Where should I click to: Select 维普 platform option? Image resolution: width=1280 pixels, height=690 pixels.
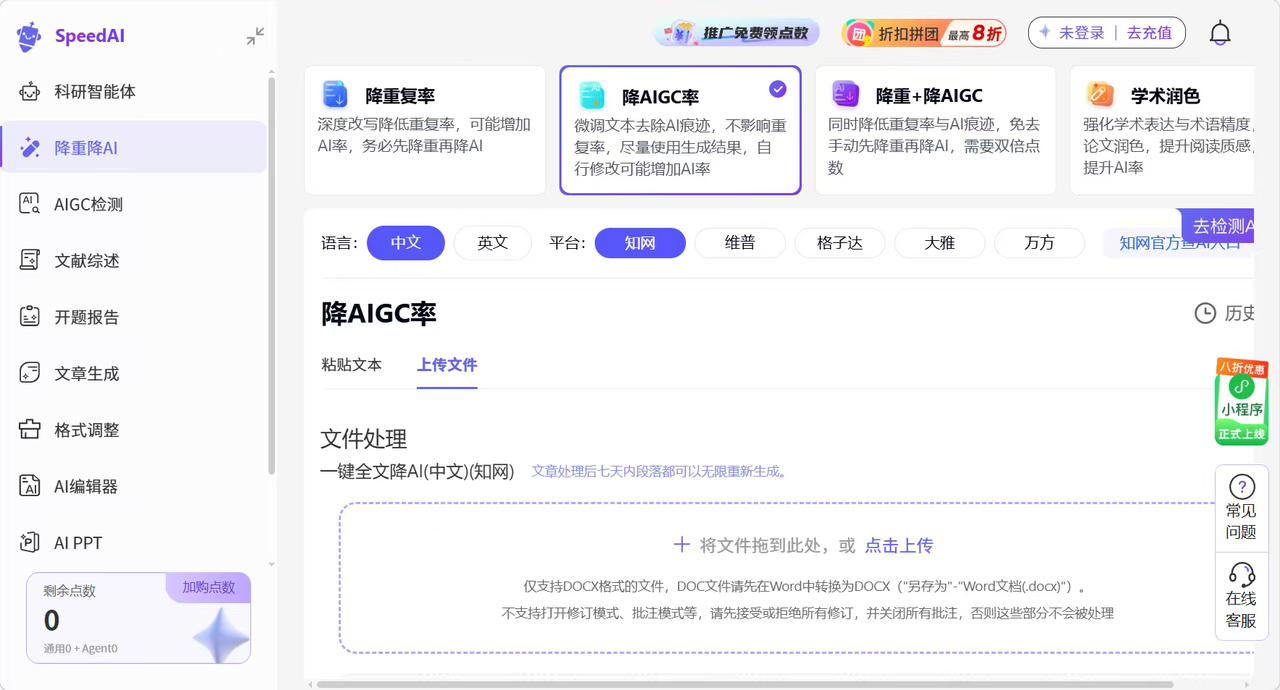click(740, 243)
